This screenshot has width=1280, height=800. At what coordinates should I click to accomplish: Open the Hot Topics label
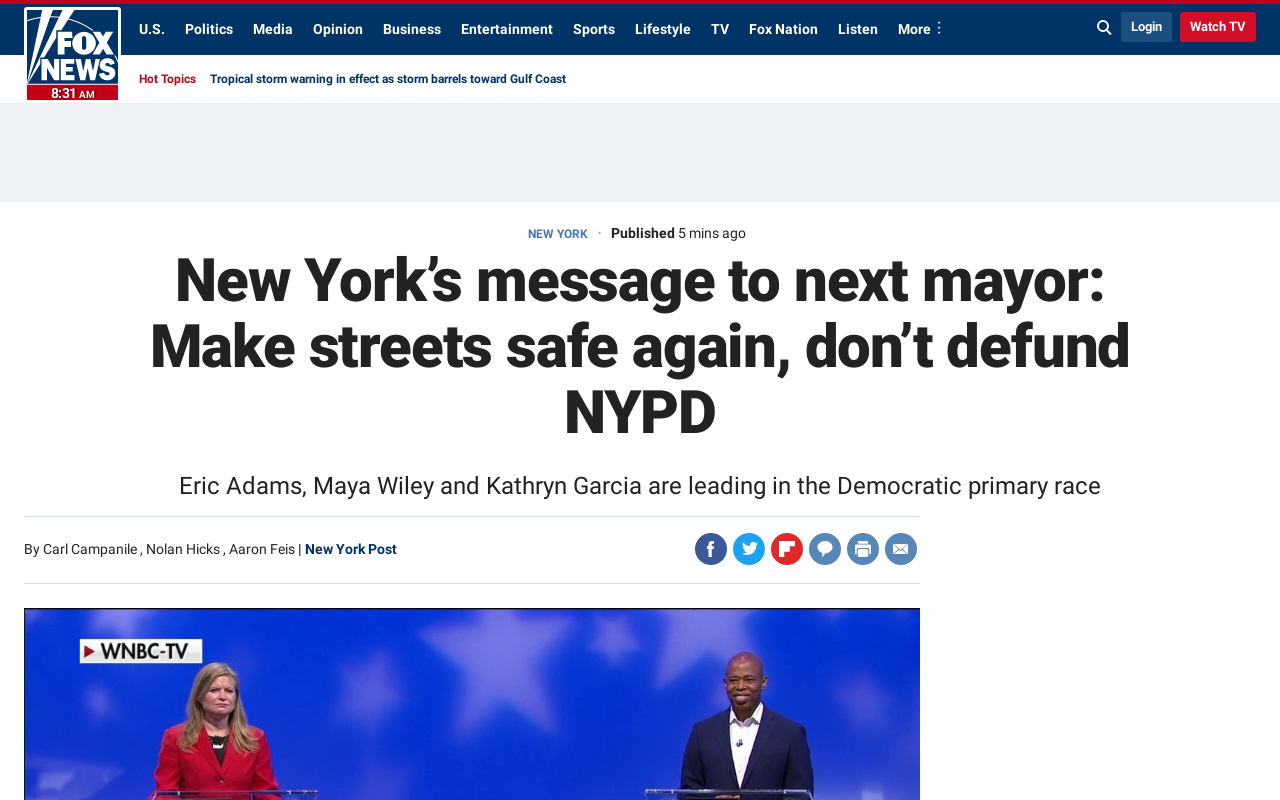(167, 79)
